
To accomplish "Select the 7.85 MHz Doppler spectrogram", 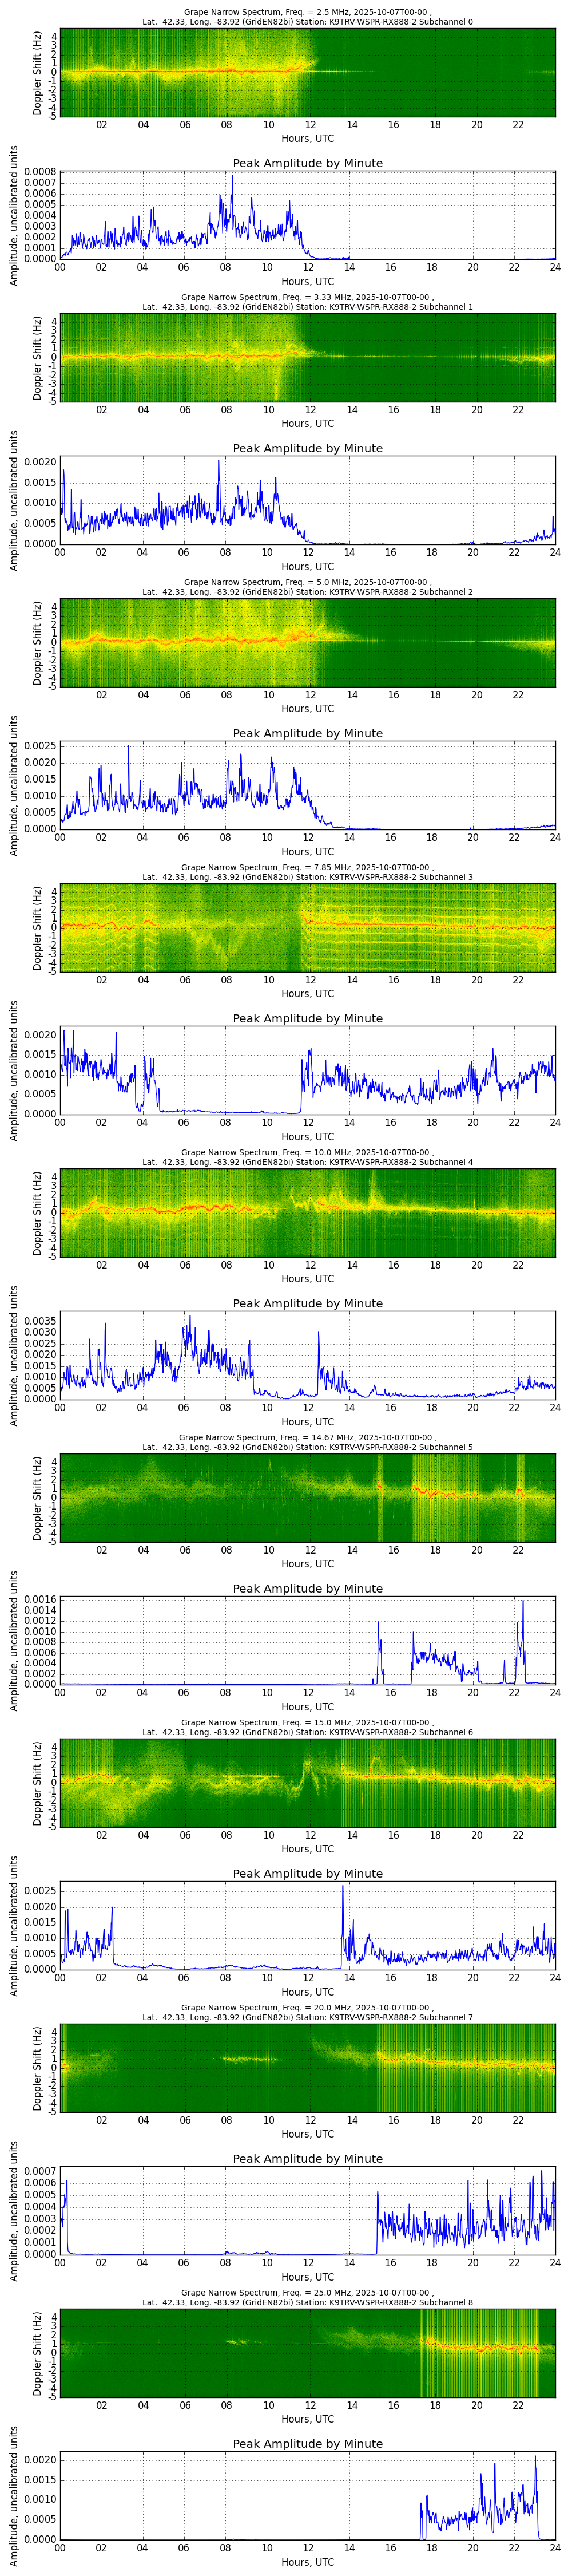I will click(308, 927).
